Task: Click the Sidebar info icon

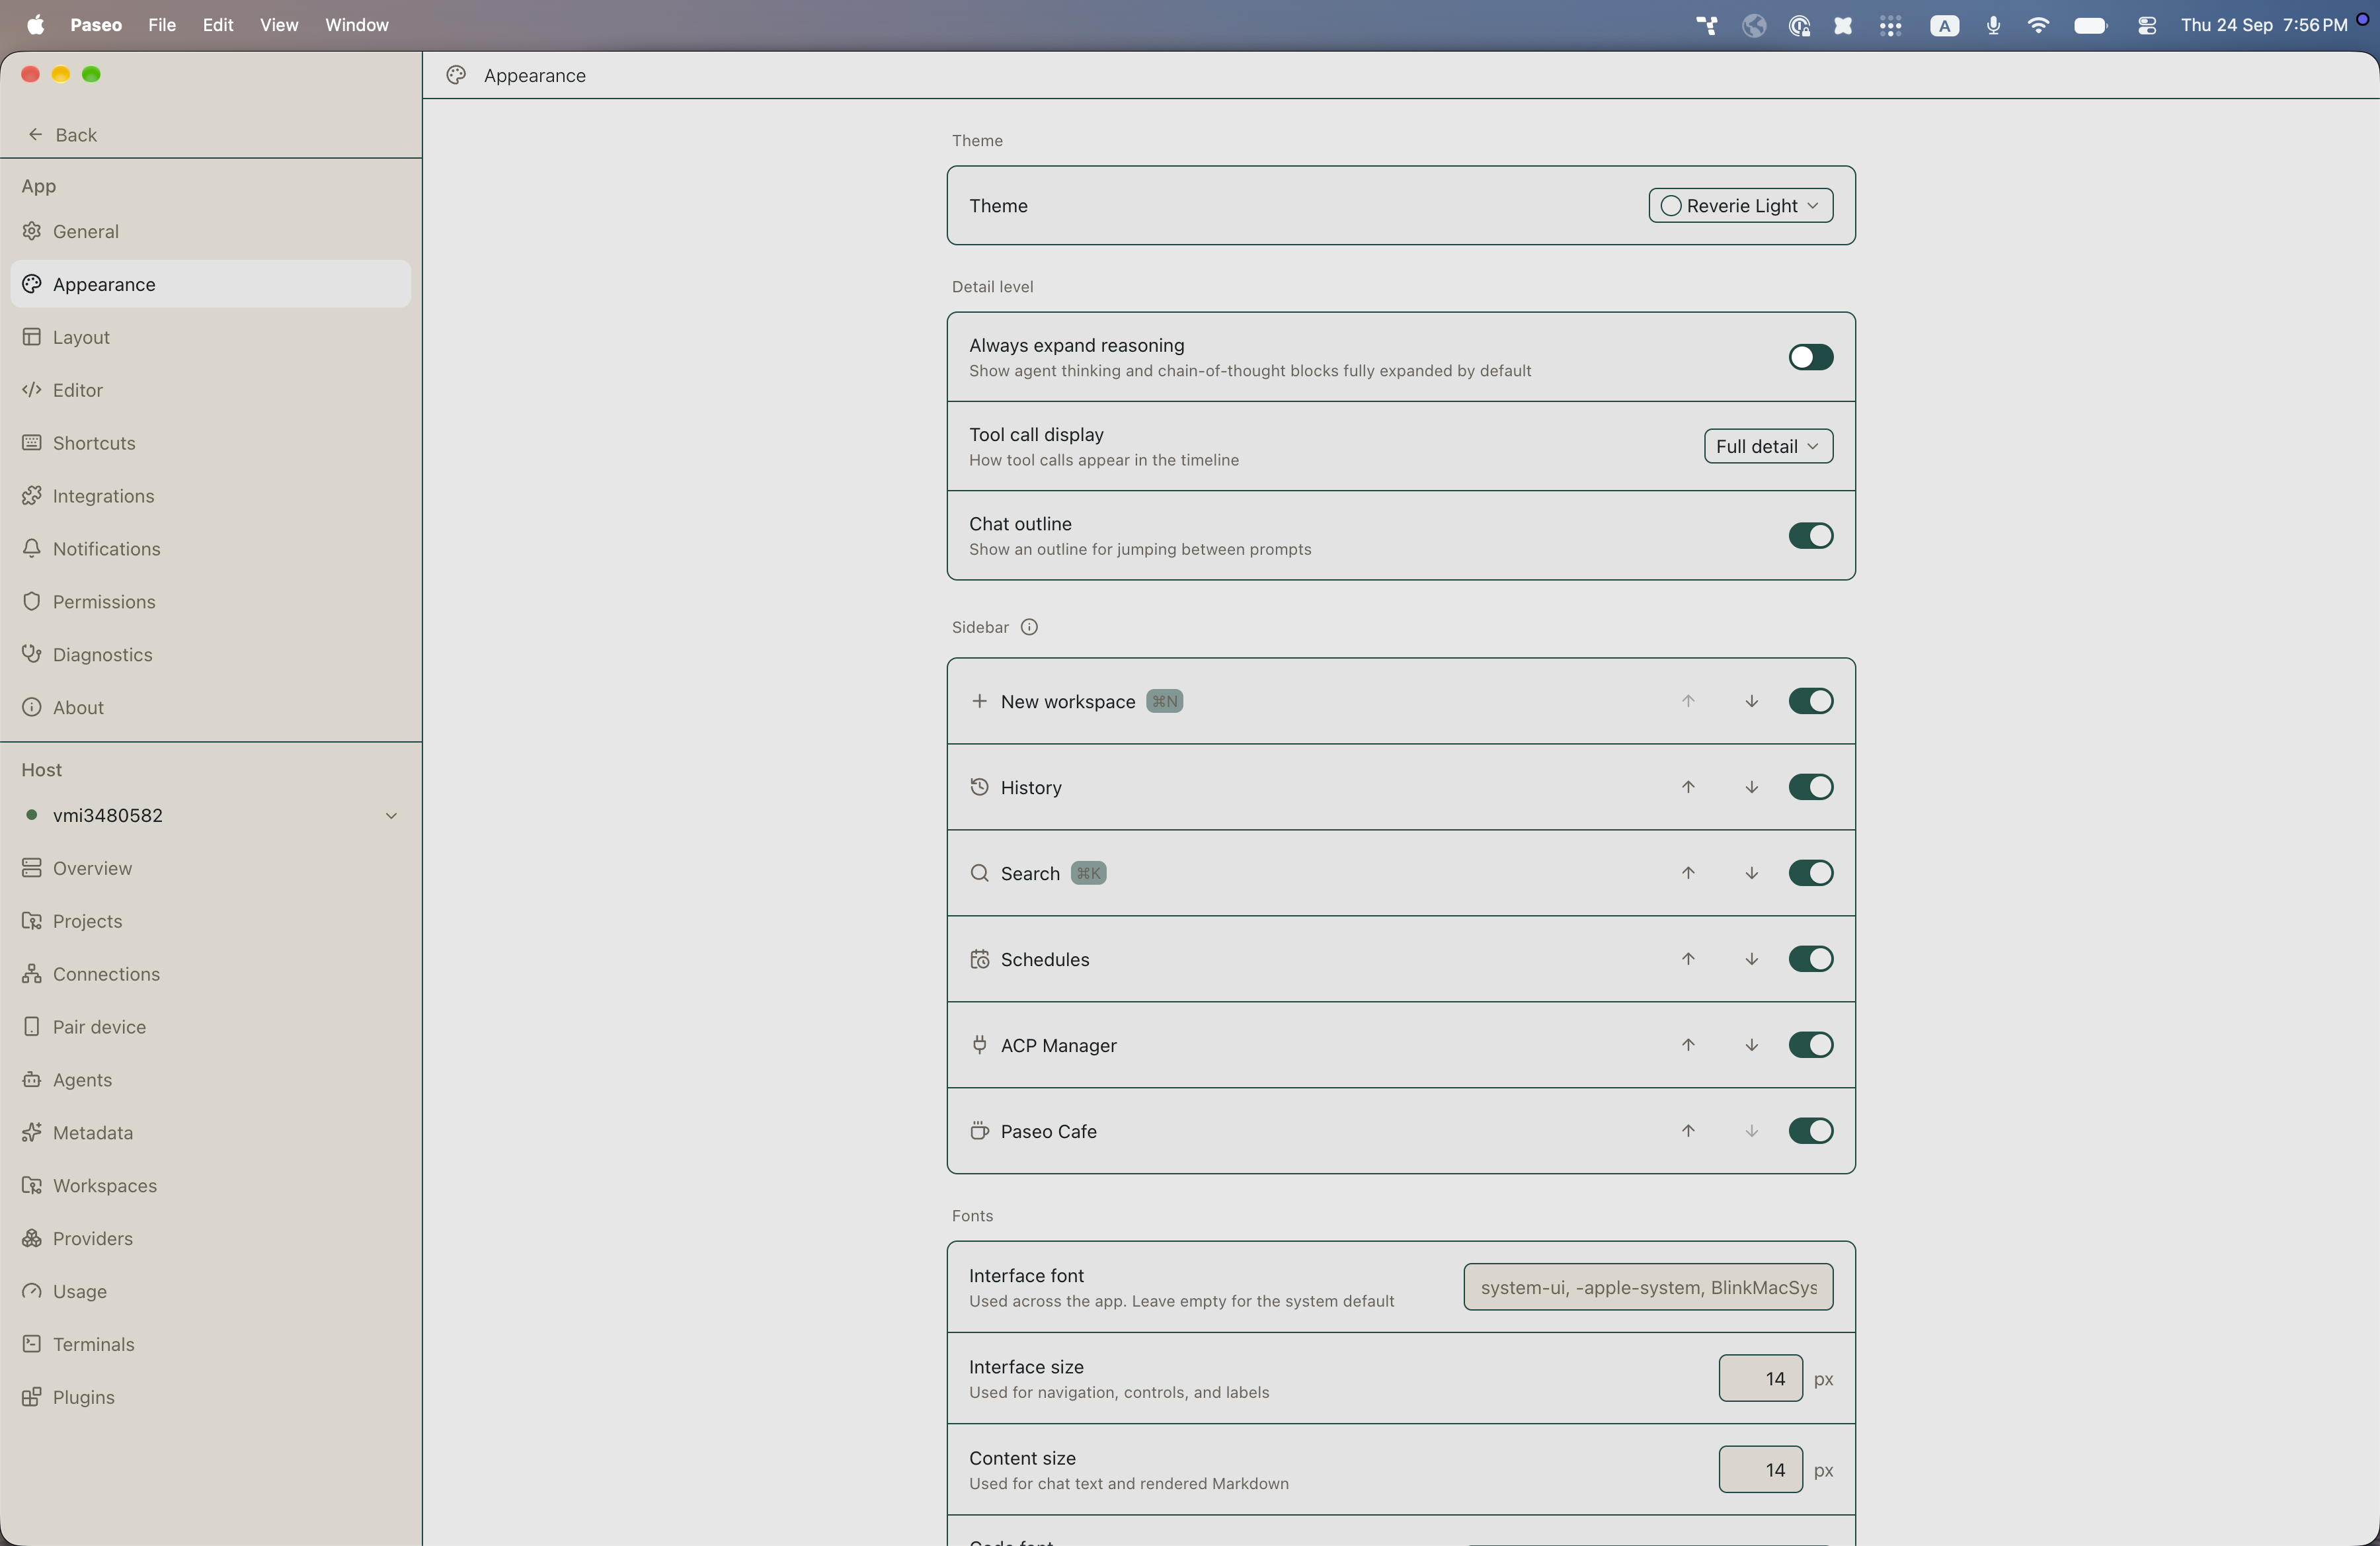Action: [1029, 627]
